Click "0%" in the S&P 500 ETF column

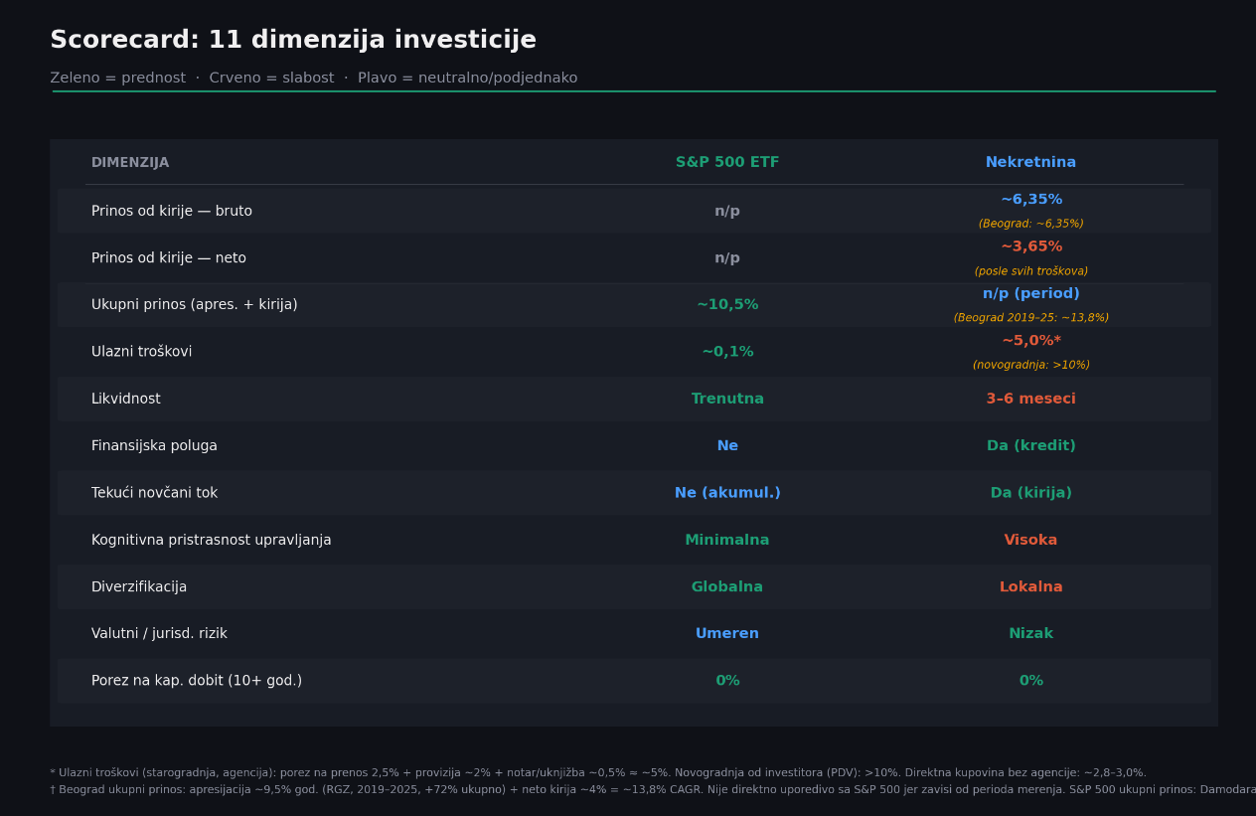pyautogui.click(x=727, y=681)
